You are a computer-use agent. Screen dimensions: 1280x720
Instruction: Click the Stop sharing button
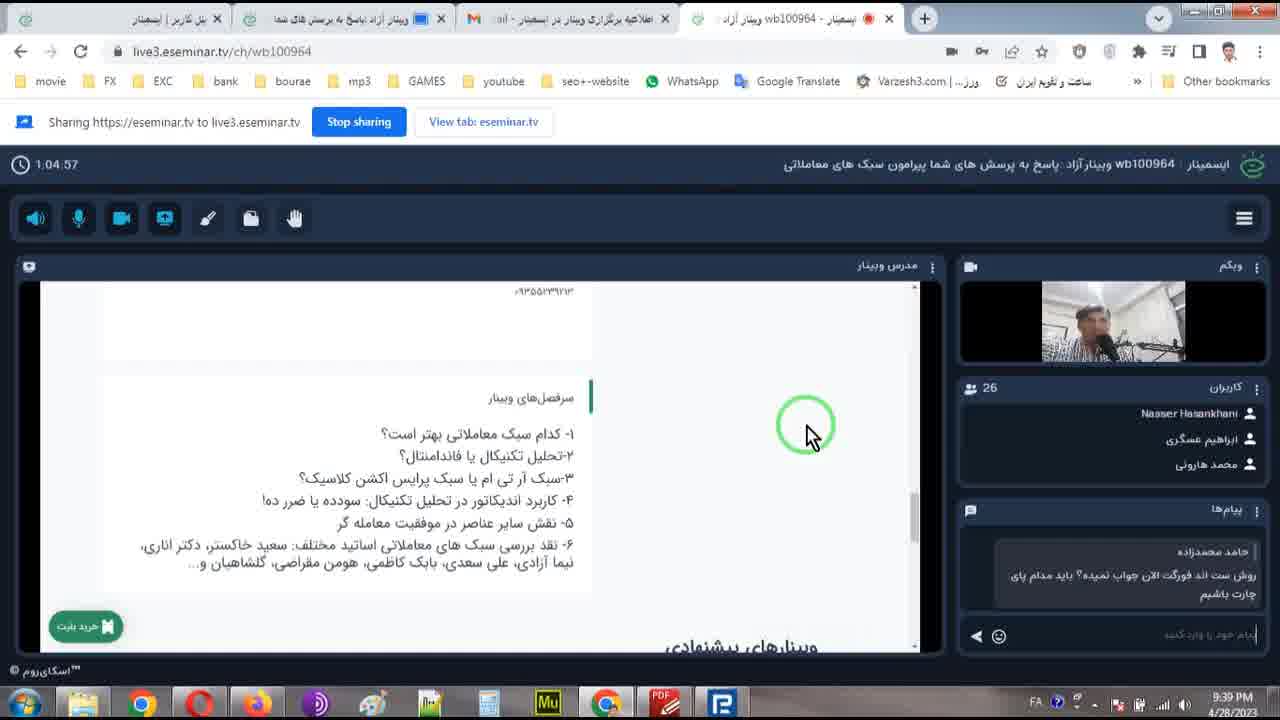[x=358, y=122]
